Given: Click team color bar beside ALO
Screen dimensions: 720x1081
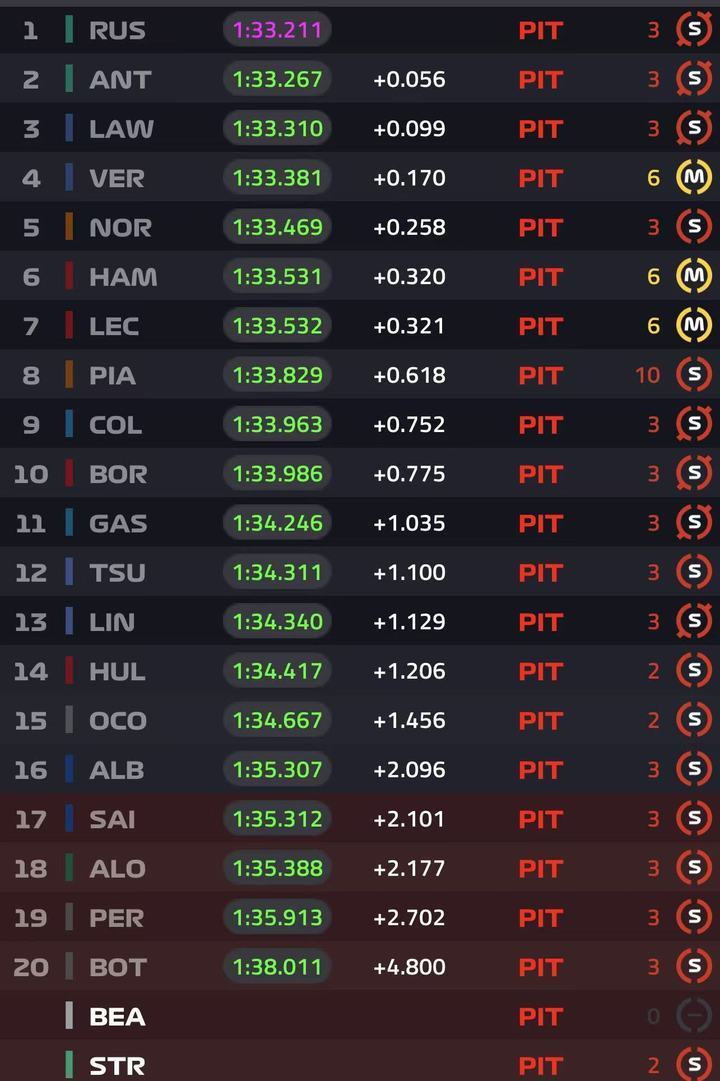Looking at the screenshot, I should click(69, 868).
